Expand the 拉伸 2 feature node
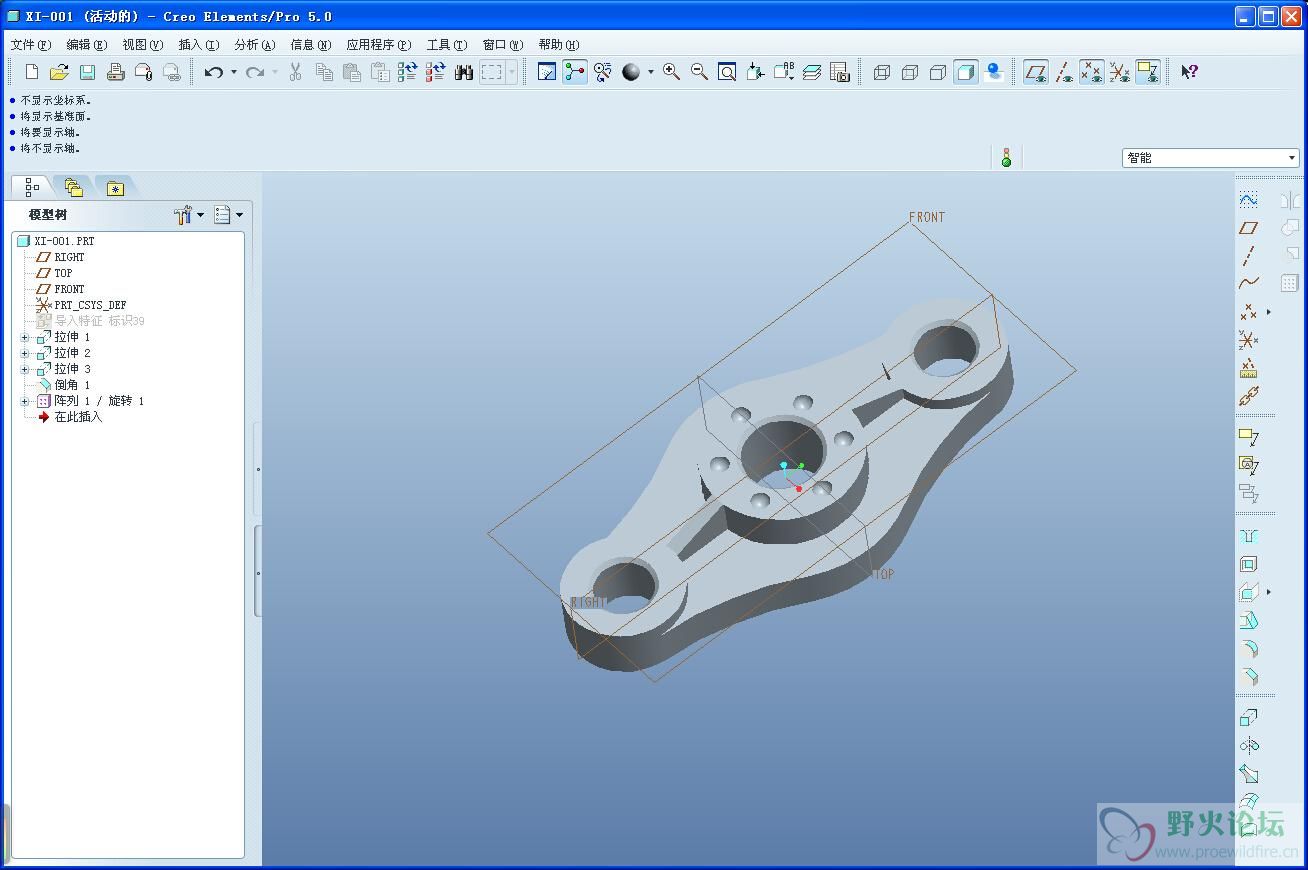Image resolution: width=1308 pixels, height=870 pixels. click(x=25, y=354)
